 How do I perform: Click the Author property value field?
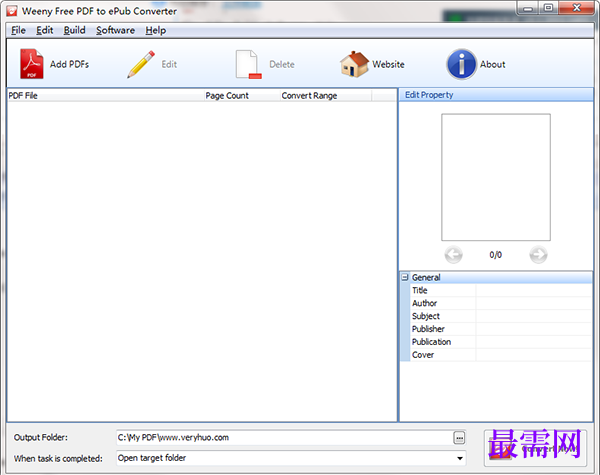click(534, 303)
